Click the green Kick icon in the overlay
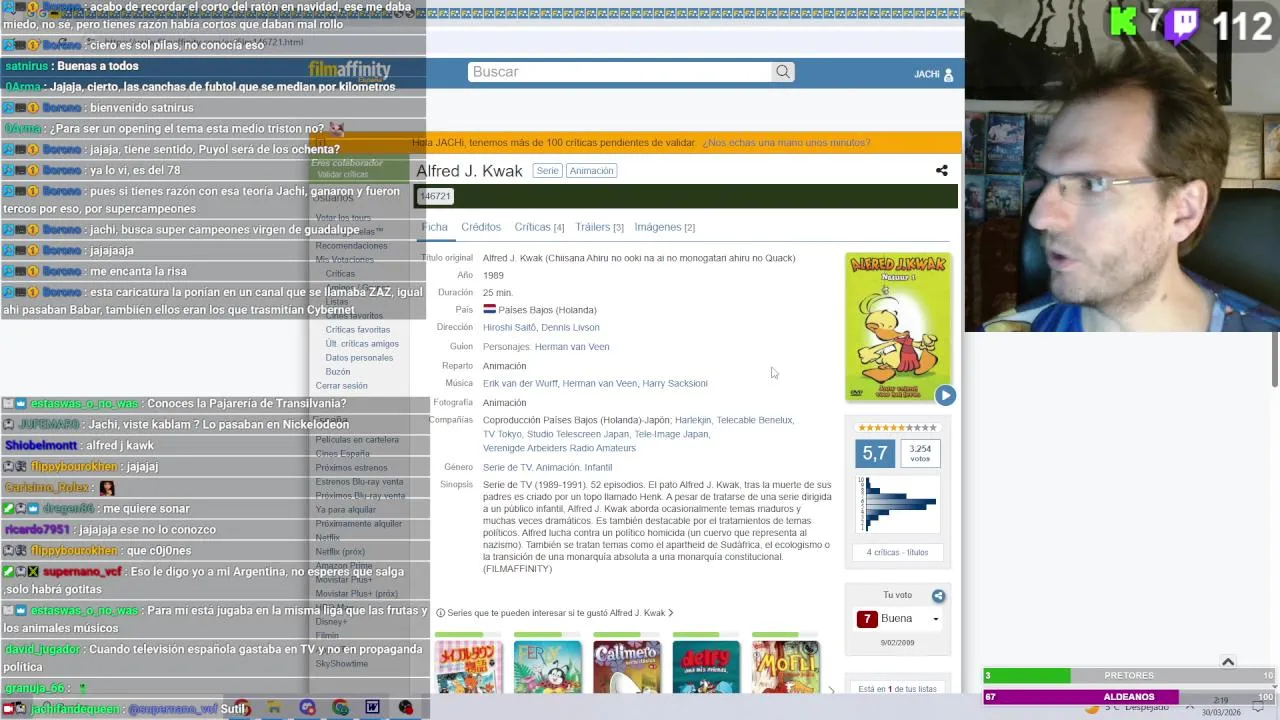1280x720 pixels. pos(1124,22)
